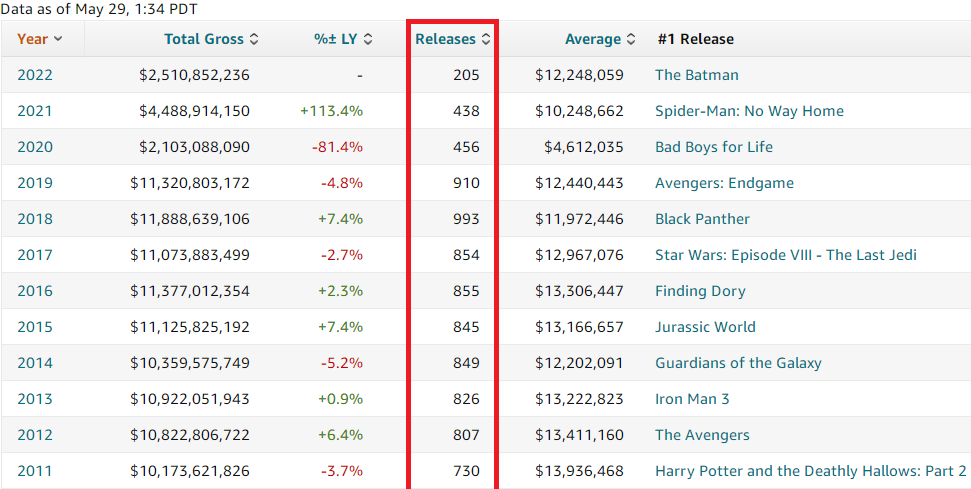Screen dimensions: 971x489
Task: Open the 2011 year link
Action: pyautogui.click(x=35, y=471)
